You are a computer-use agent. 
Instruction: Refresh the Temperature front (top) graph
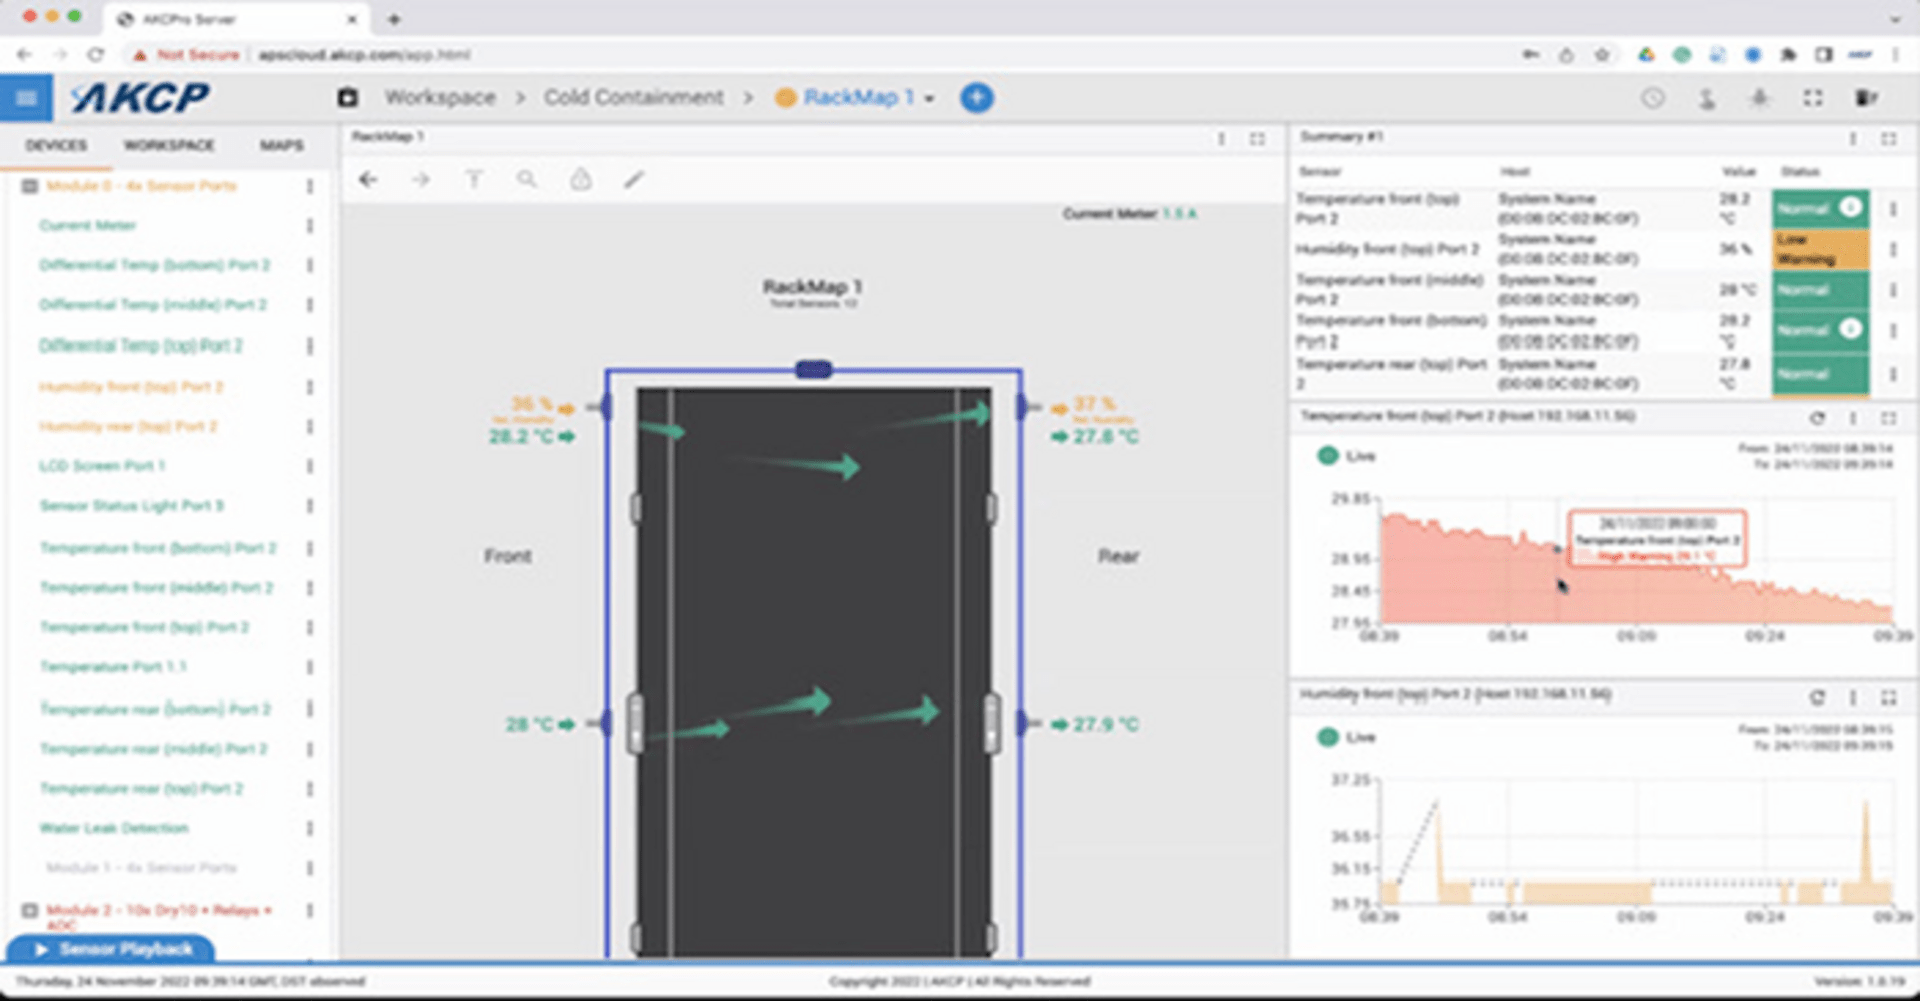pos(1817,418)
